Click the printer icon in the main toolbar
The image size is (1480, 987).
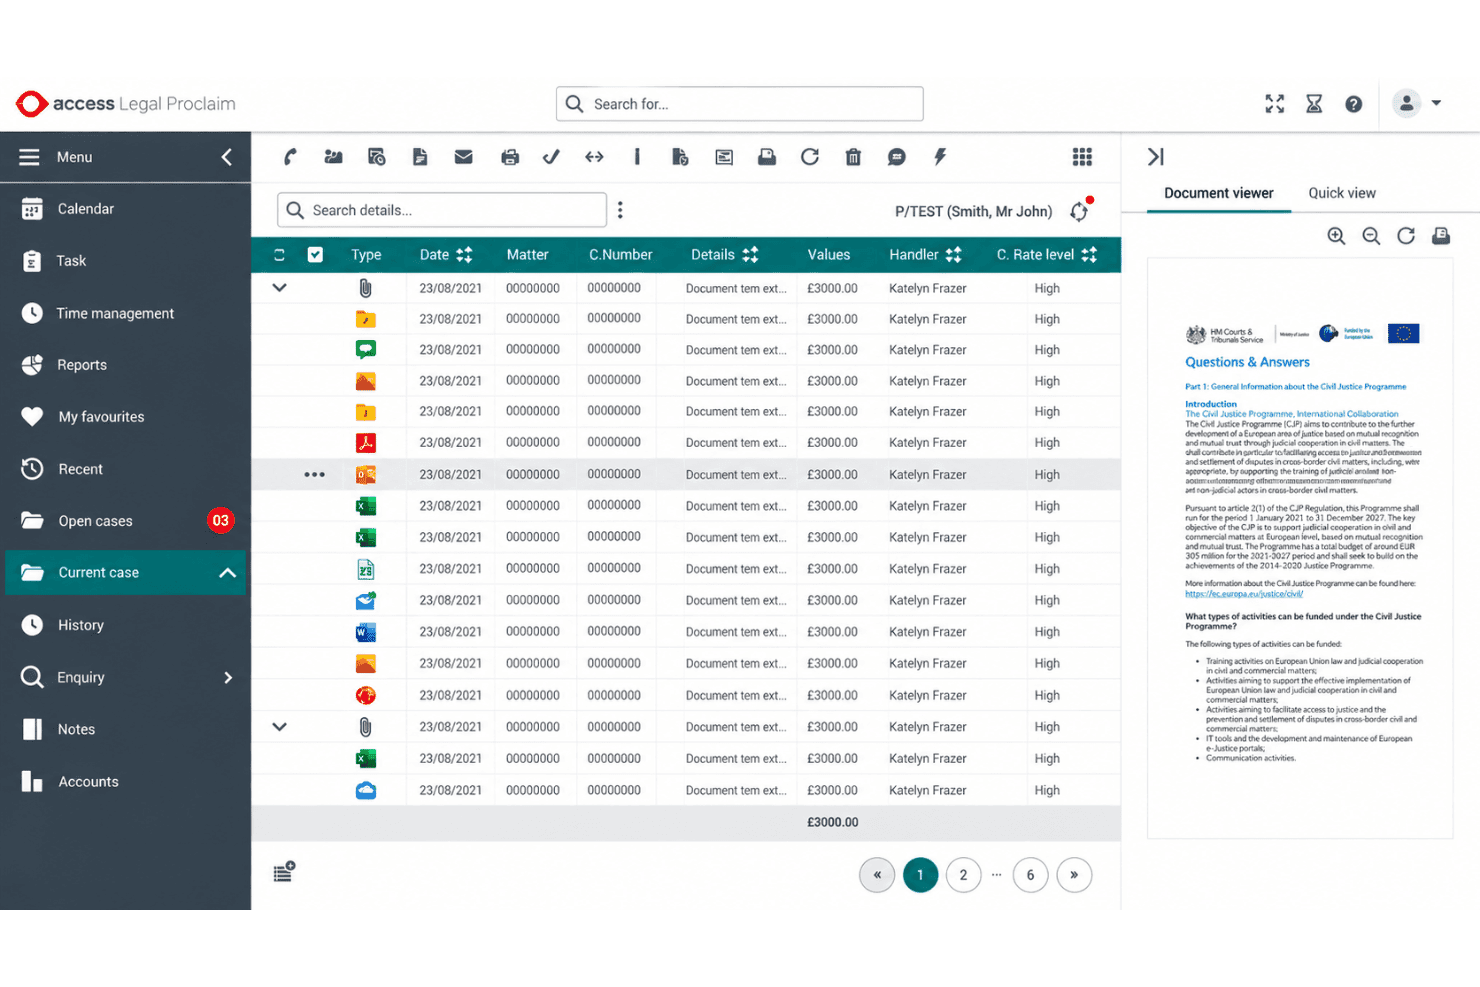tap(510, 157)
